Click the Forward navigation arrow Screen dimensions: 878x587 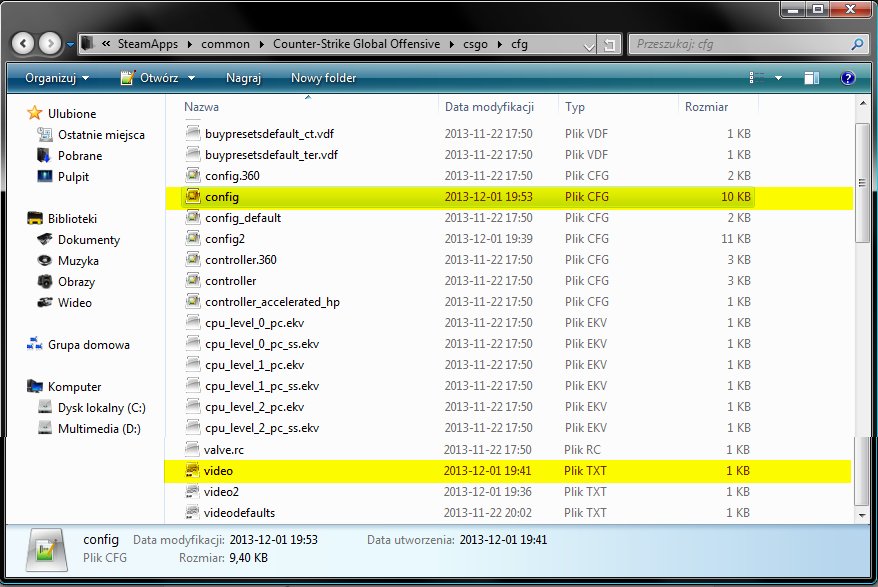coord(50,43)
